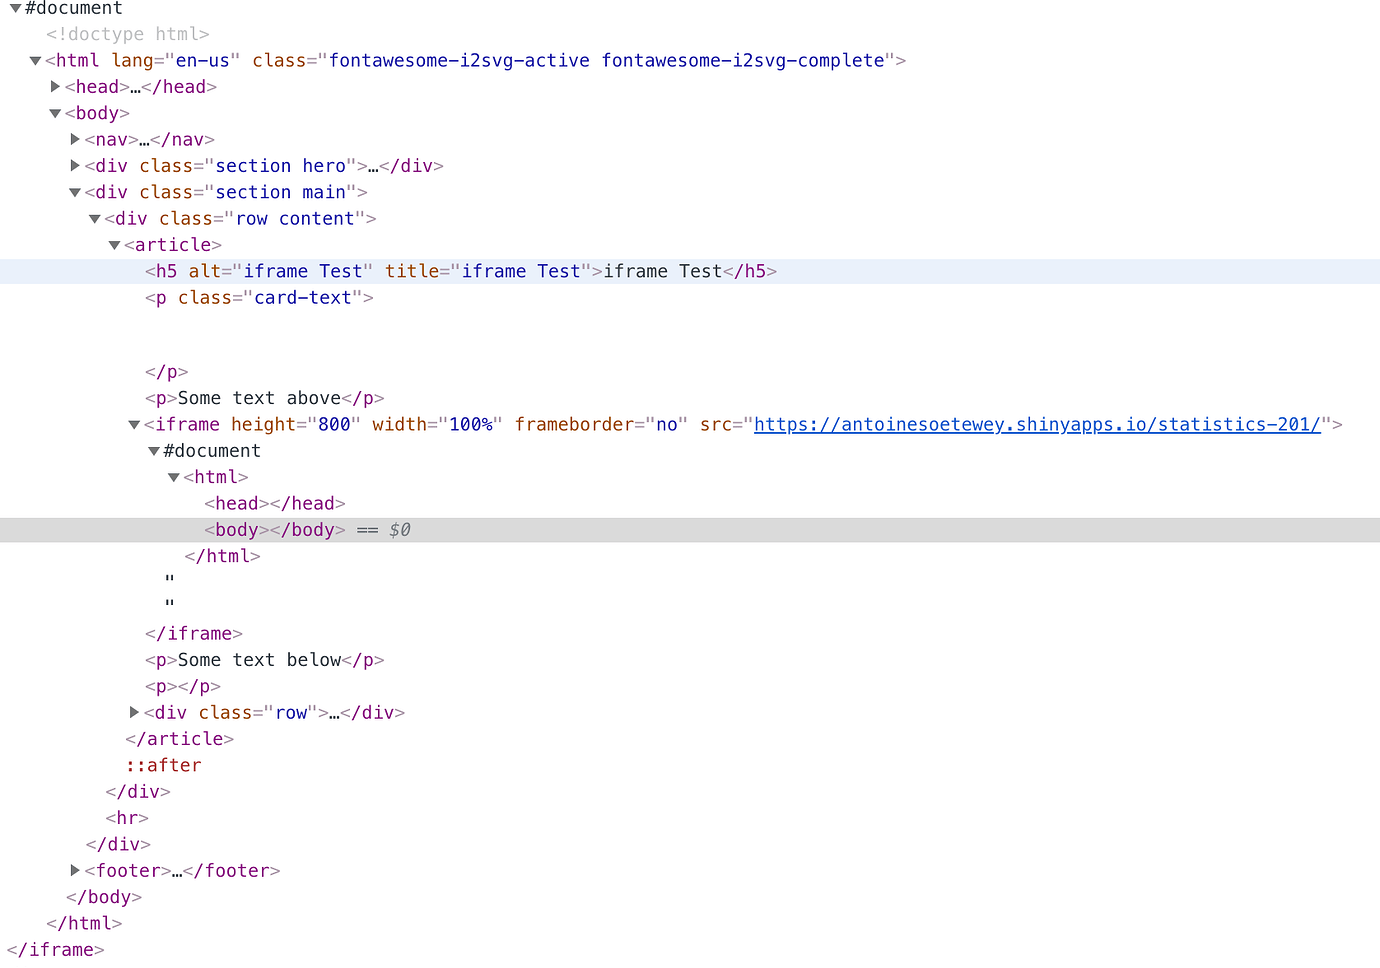Collapse the div with class 'section main'
Image resolution: width=1380 pixels, height=968 pixels.
point(75,192)
